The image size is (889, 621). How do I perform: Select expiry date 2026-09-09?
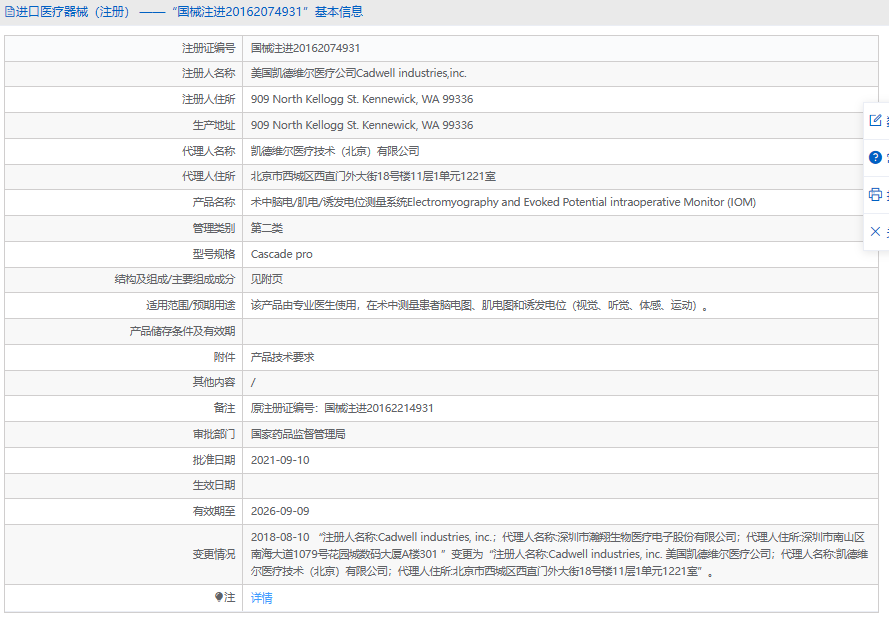(x=280, y=511)
